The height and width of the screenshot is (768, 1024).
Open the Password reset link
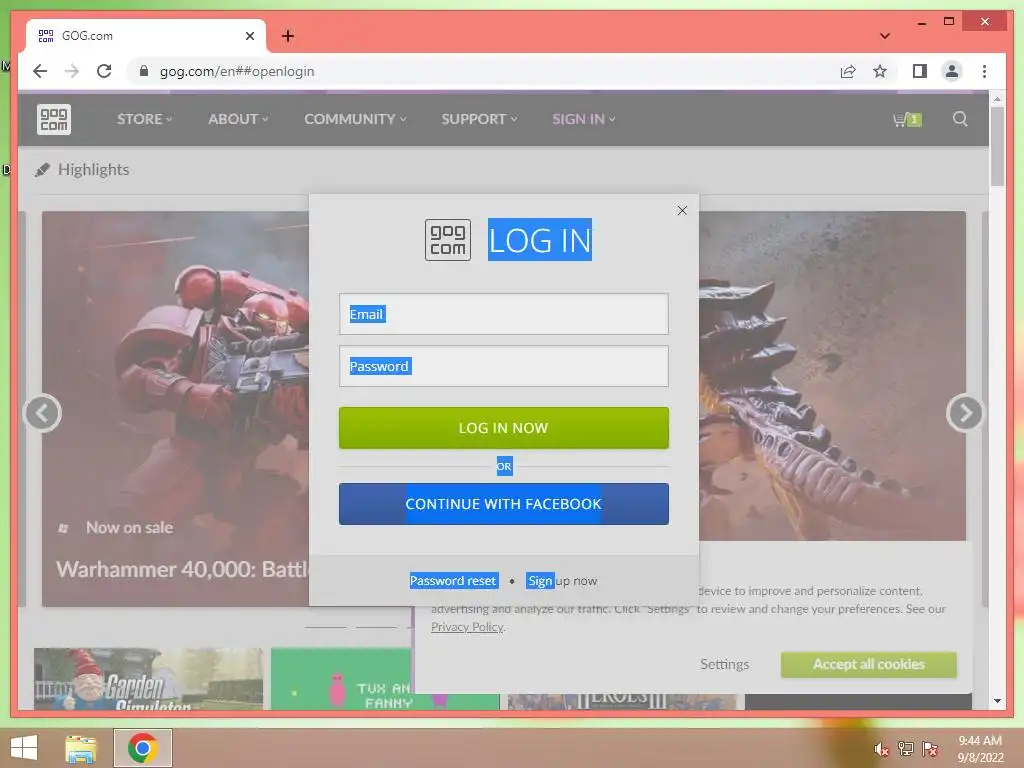tap(454, 581)
